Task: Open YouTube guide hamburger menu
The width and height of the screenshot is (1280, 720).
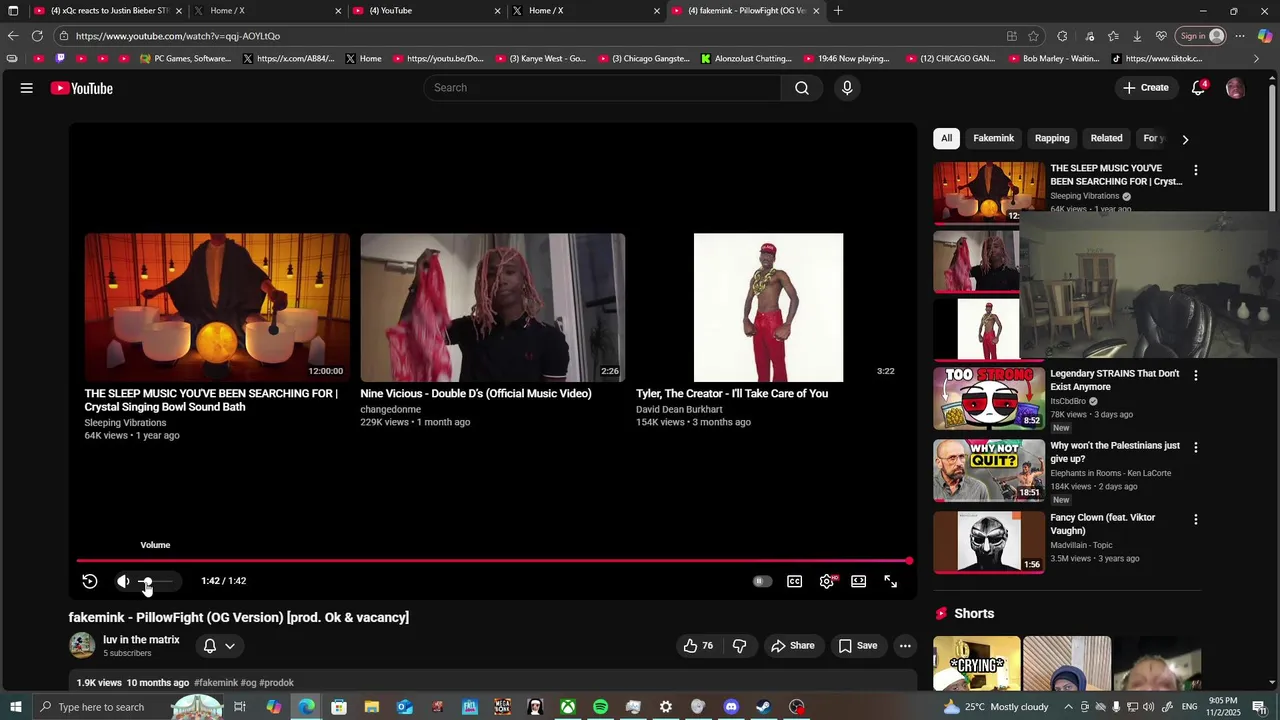Action: pyautogui.click(x=27, y=88)
